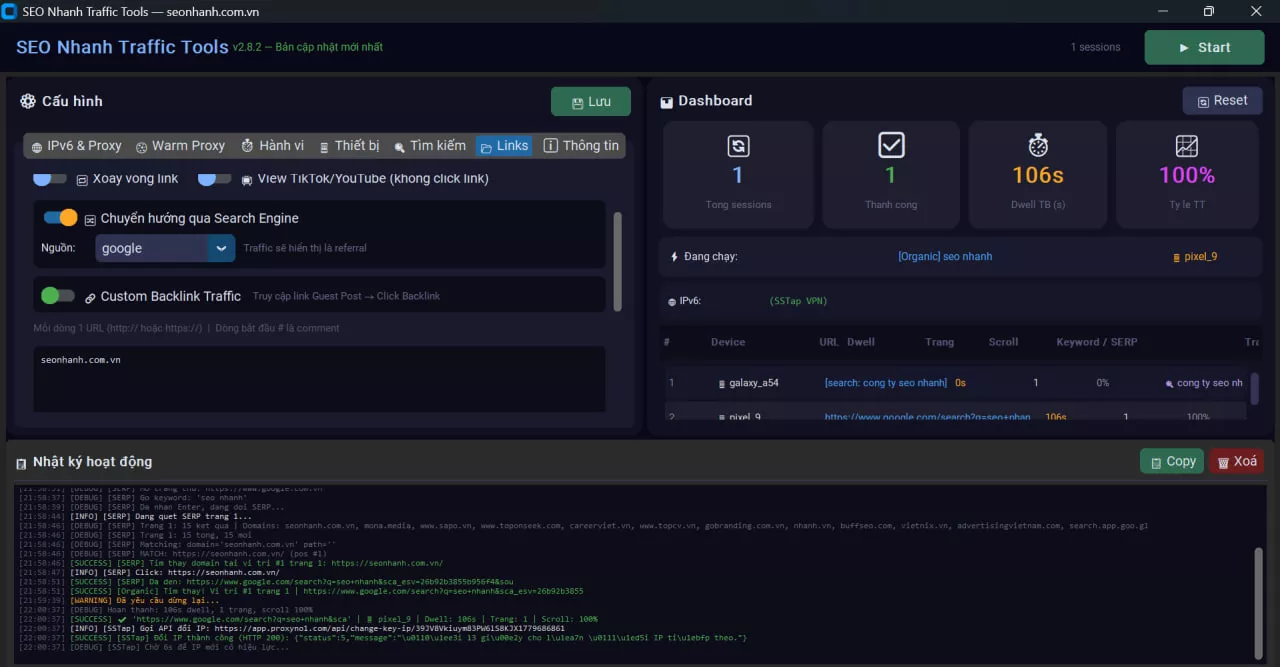Click the chain link icon beside Custom Backlink

90,297
